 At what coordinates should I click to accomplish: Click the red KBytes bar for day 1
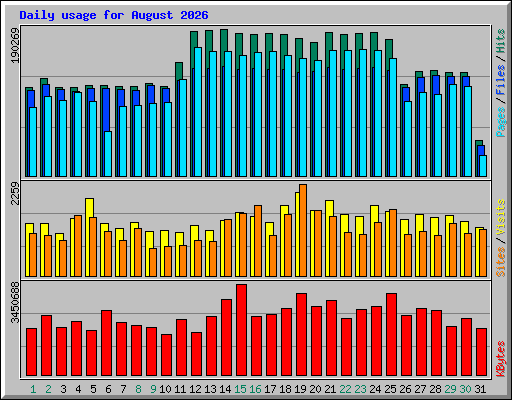[32, 352]
